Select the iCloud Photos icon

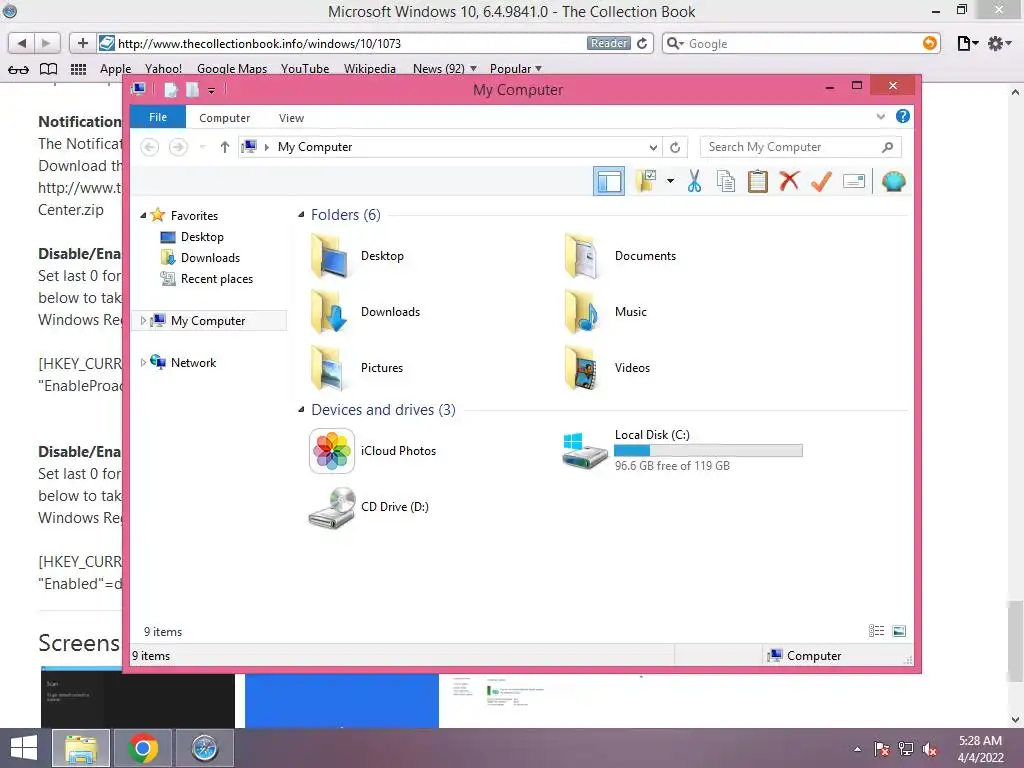coord(332,451)
